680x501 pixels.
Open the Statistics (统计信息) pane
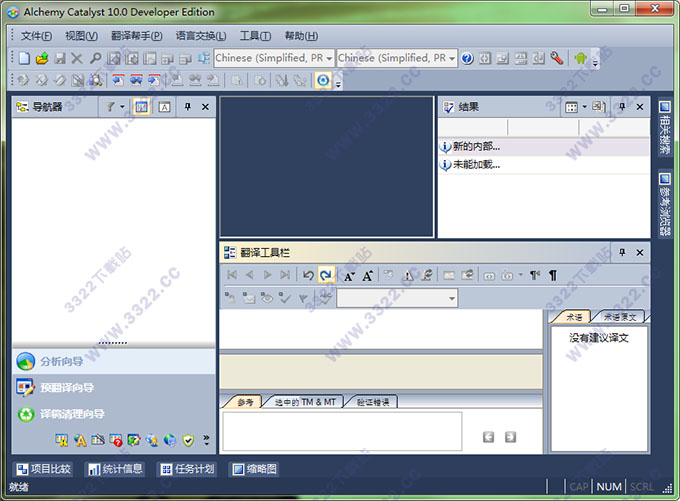(115, 469)
